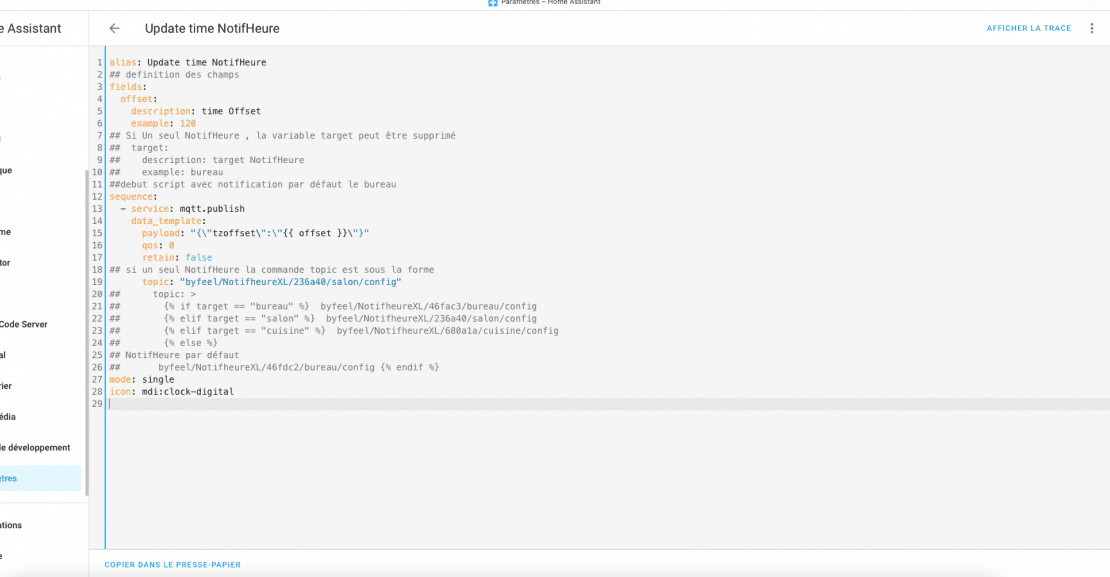The width and height of the screenshot is (1110, 577).
Task: Click the alias line in the editor
Action: pos(188,62)
